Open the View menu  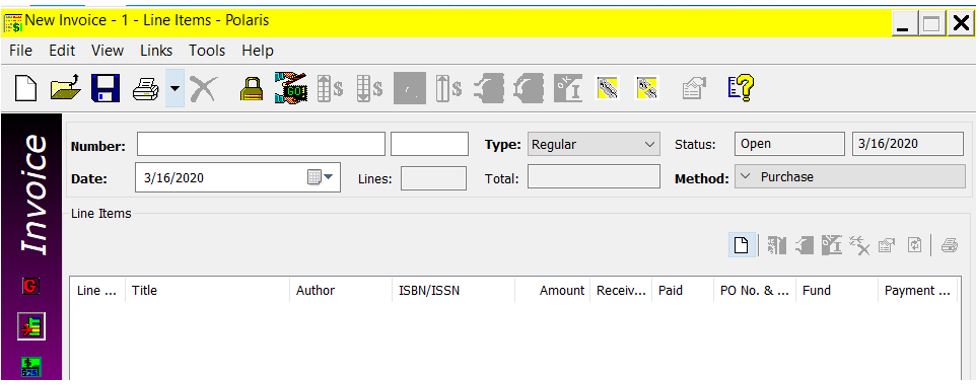click(108, 51)
